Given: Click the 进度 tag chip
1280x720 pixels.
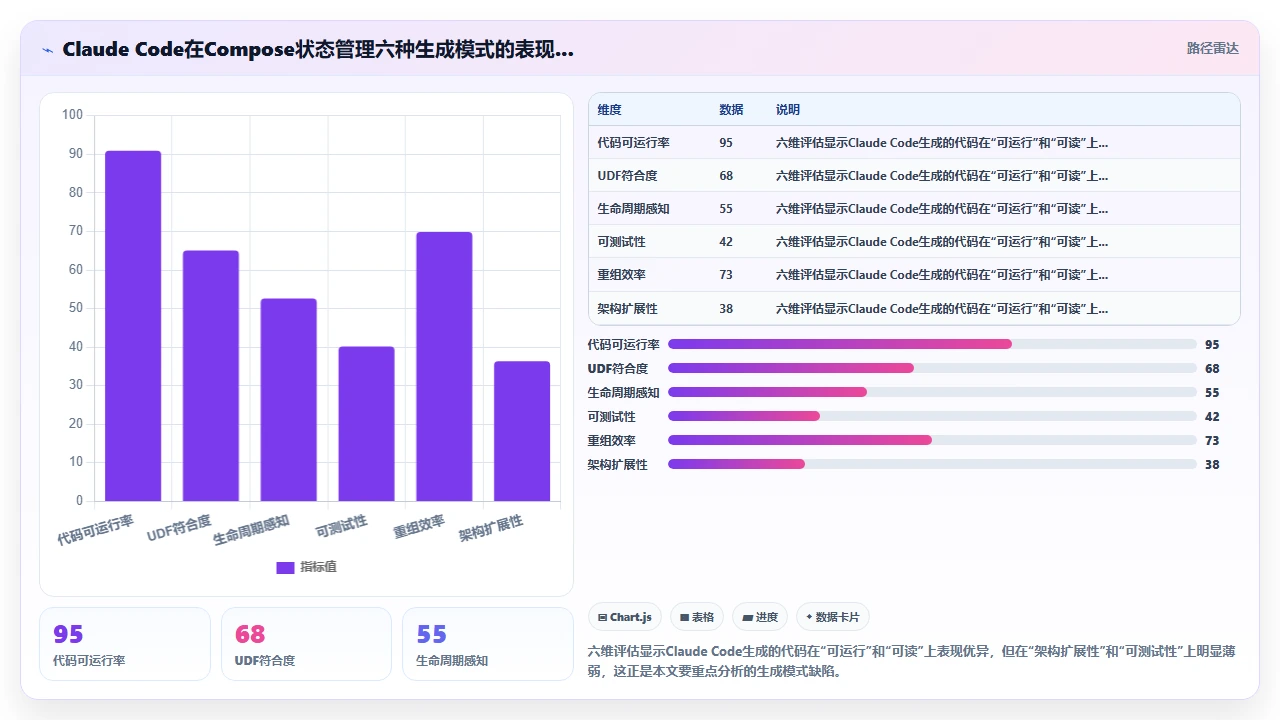Looking at the screenshot, I should click(x=760, y=617).
